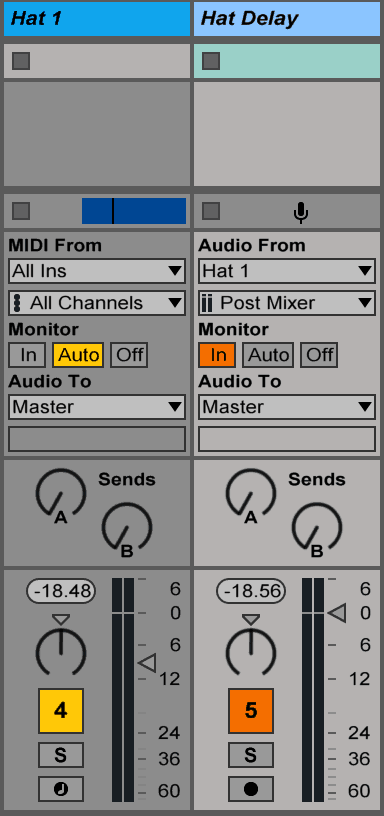The height and width of the screenshot is (816, 384).
Task: Click the 'Audio From' label on Hat Delay
Action: point(252,245)
